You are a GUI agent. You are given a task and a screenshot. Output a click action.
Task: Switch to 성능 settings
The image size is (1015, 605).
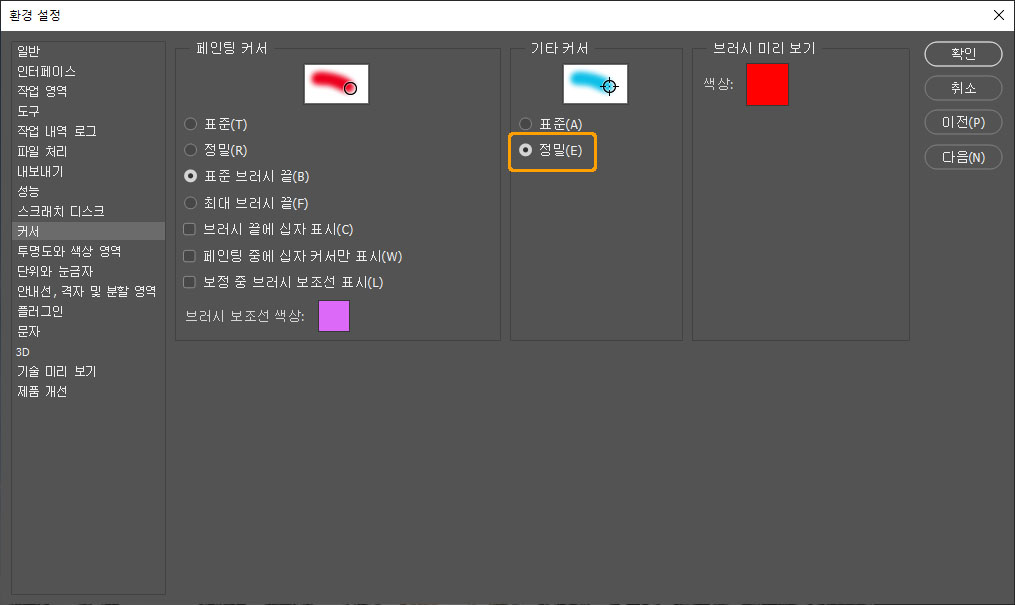tap(32, 191)
